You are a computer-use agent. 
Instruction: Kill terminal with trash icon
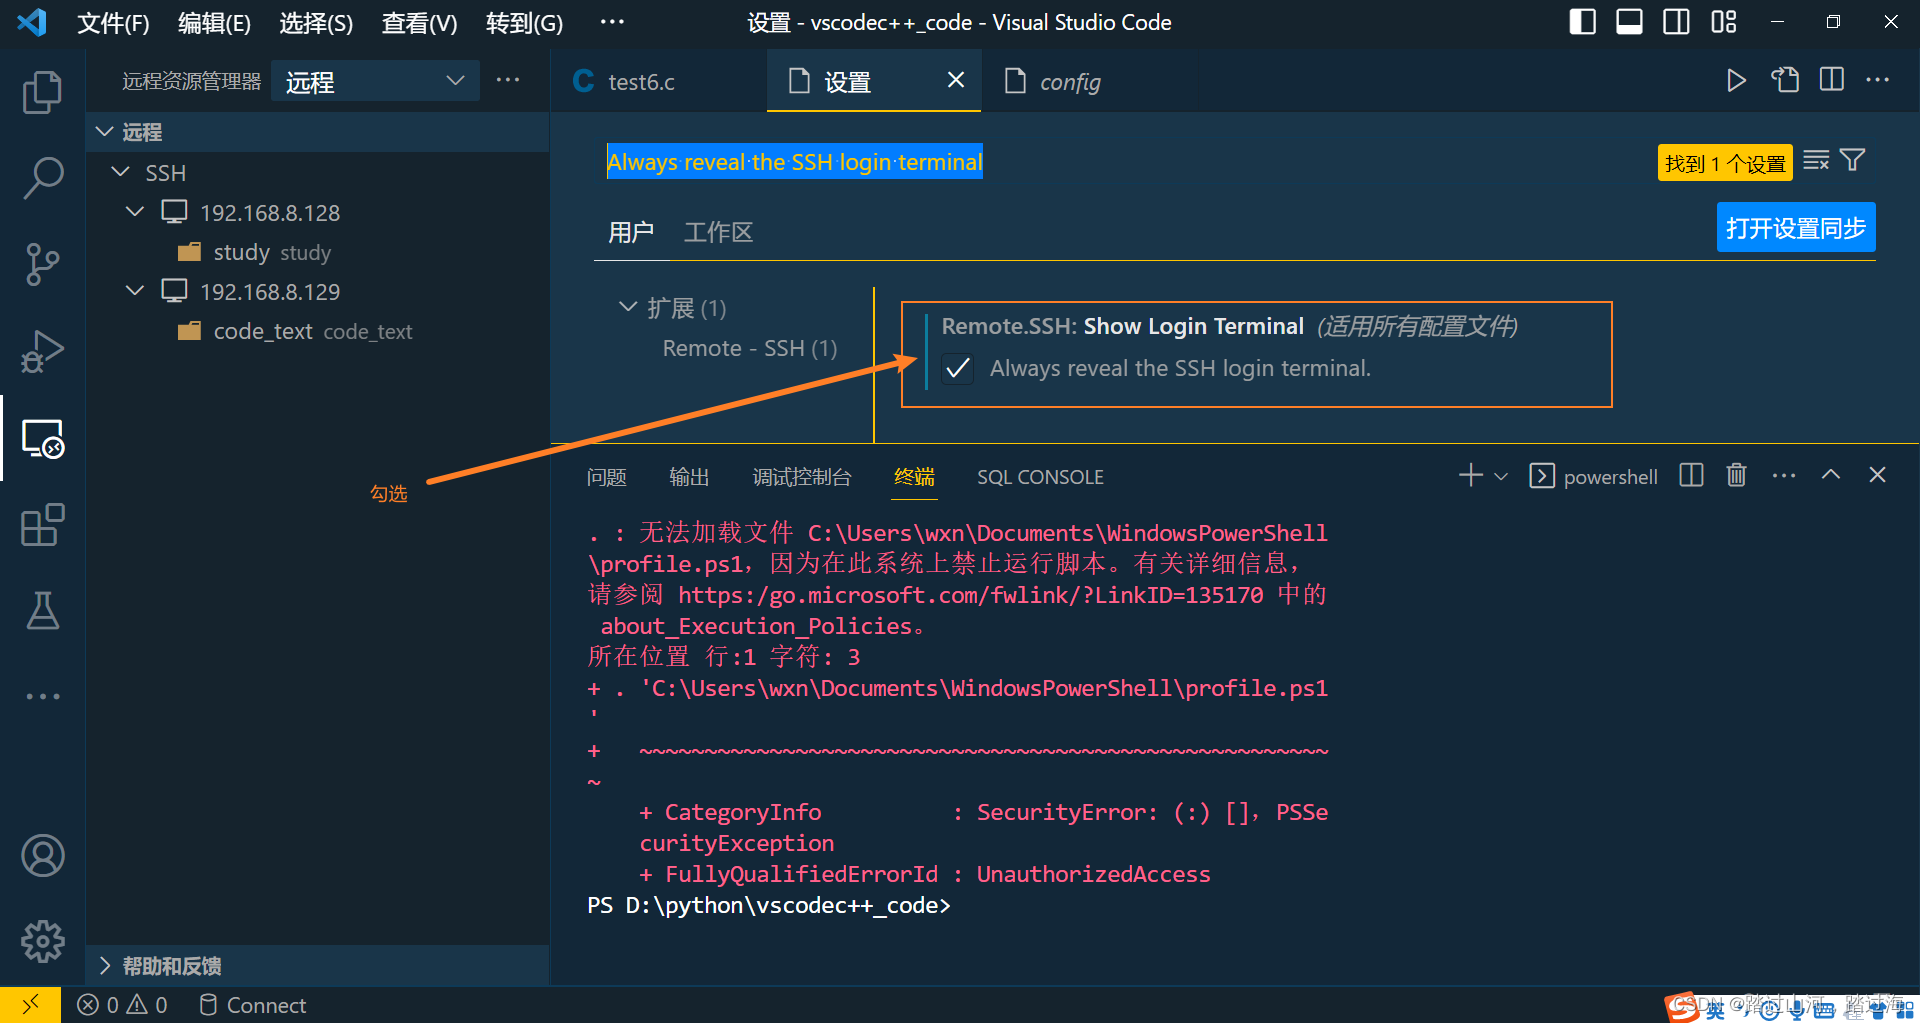(x=1737, y=475)
